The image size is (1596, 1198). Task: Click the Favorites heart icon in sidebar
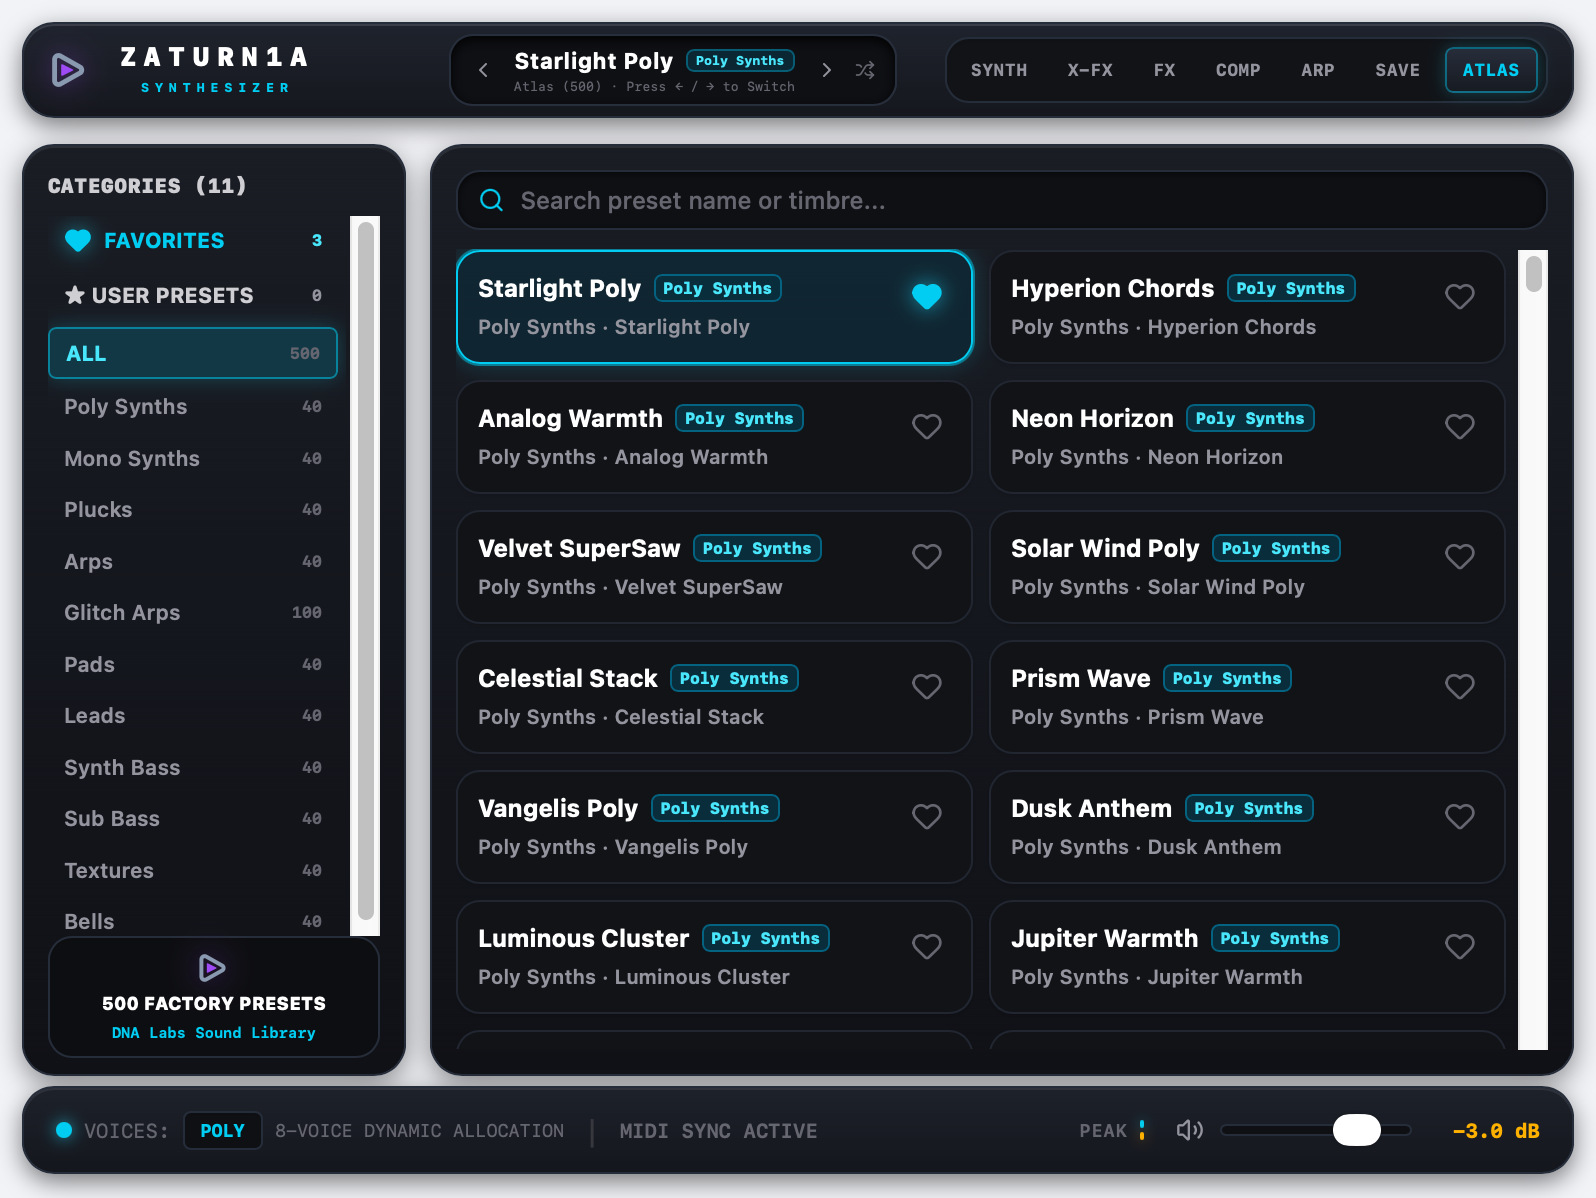pyautogui.click(x=78, y=241)
